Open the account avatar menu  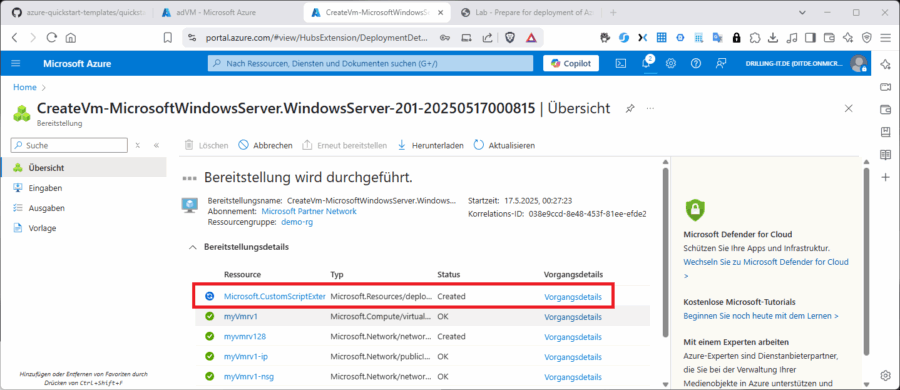(x=858, y=64)
